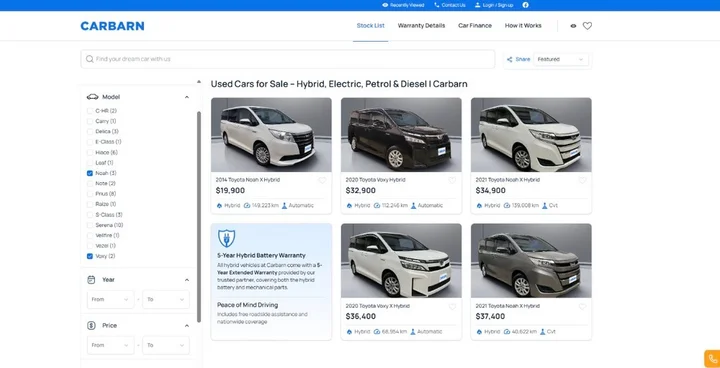720x368 pixels.
Task: Check the S-Class (3) model checkbox
Action: point(90,215)
